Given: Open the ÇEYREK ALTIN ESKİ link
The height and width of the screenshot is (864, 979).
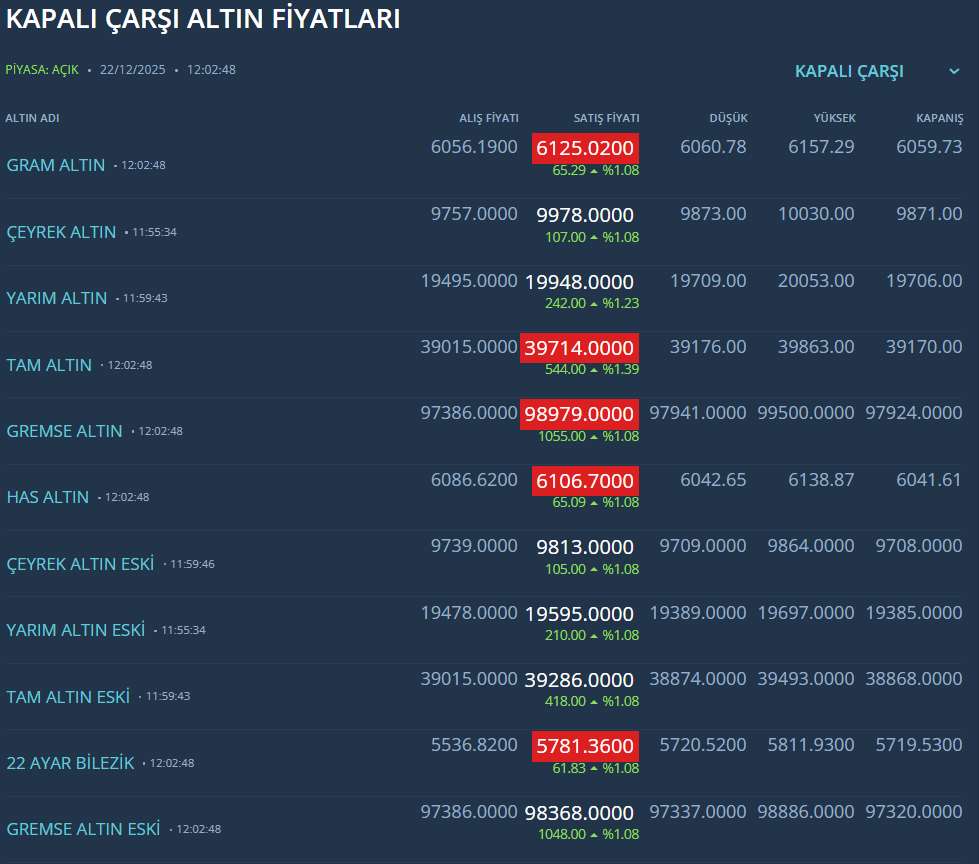Looking at the screenshot, I should [80, 564].
